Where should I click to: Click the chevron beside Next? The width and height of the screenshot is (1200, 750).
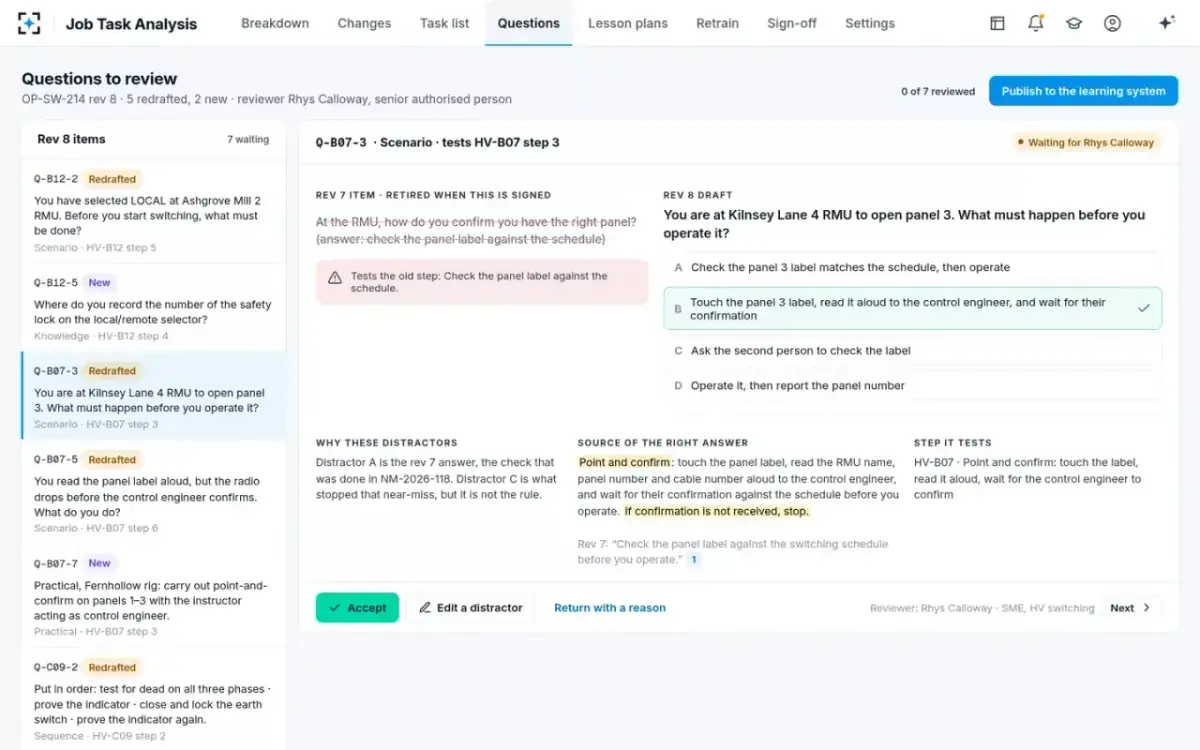[x=1147, y=608]
